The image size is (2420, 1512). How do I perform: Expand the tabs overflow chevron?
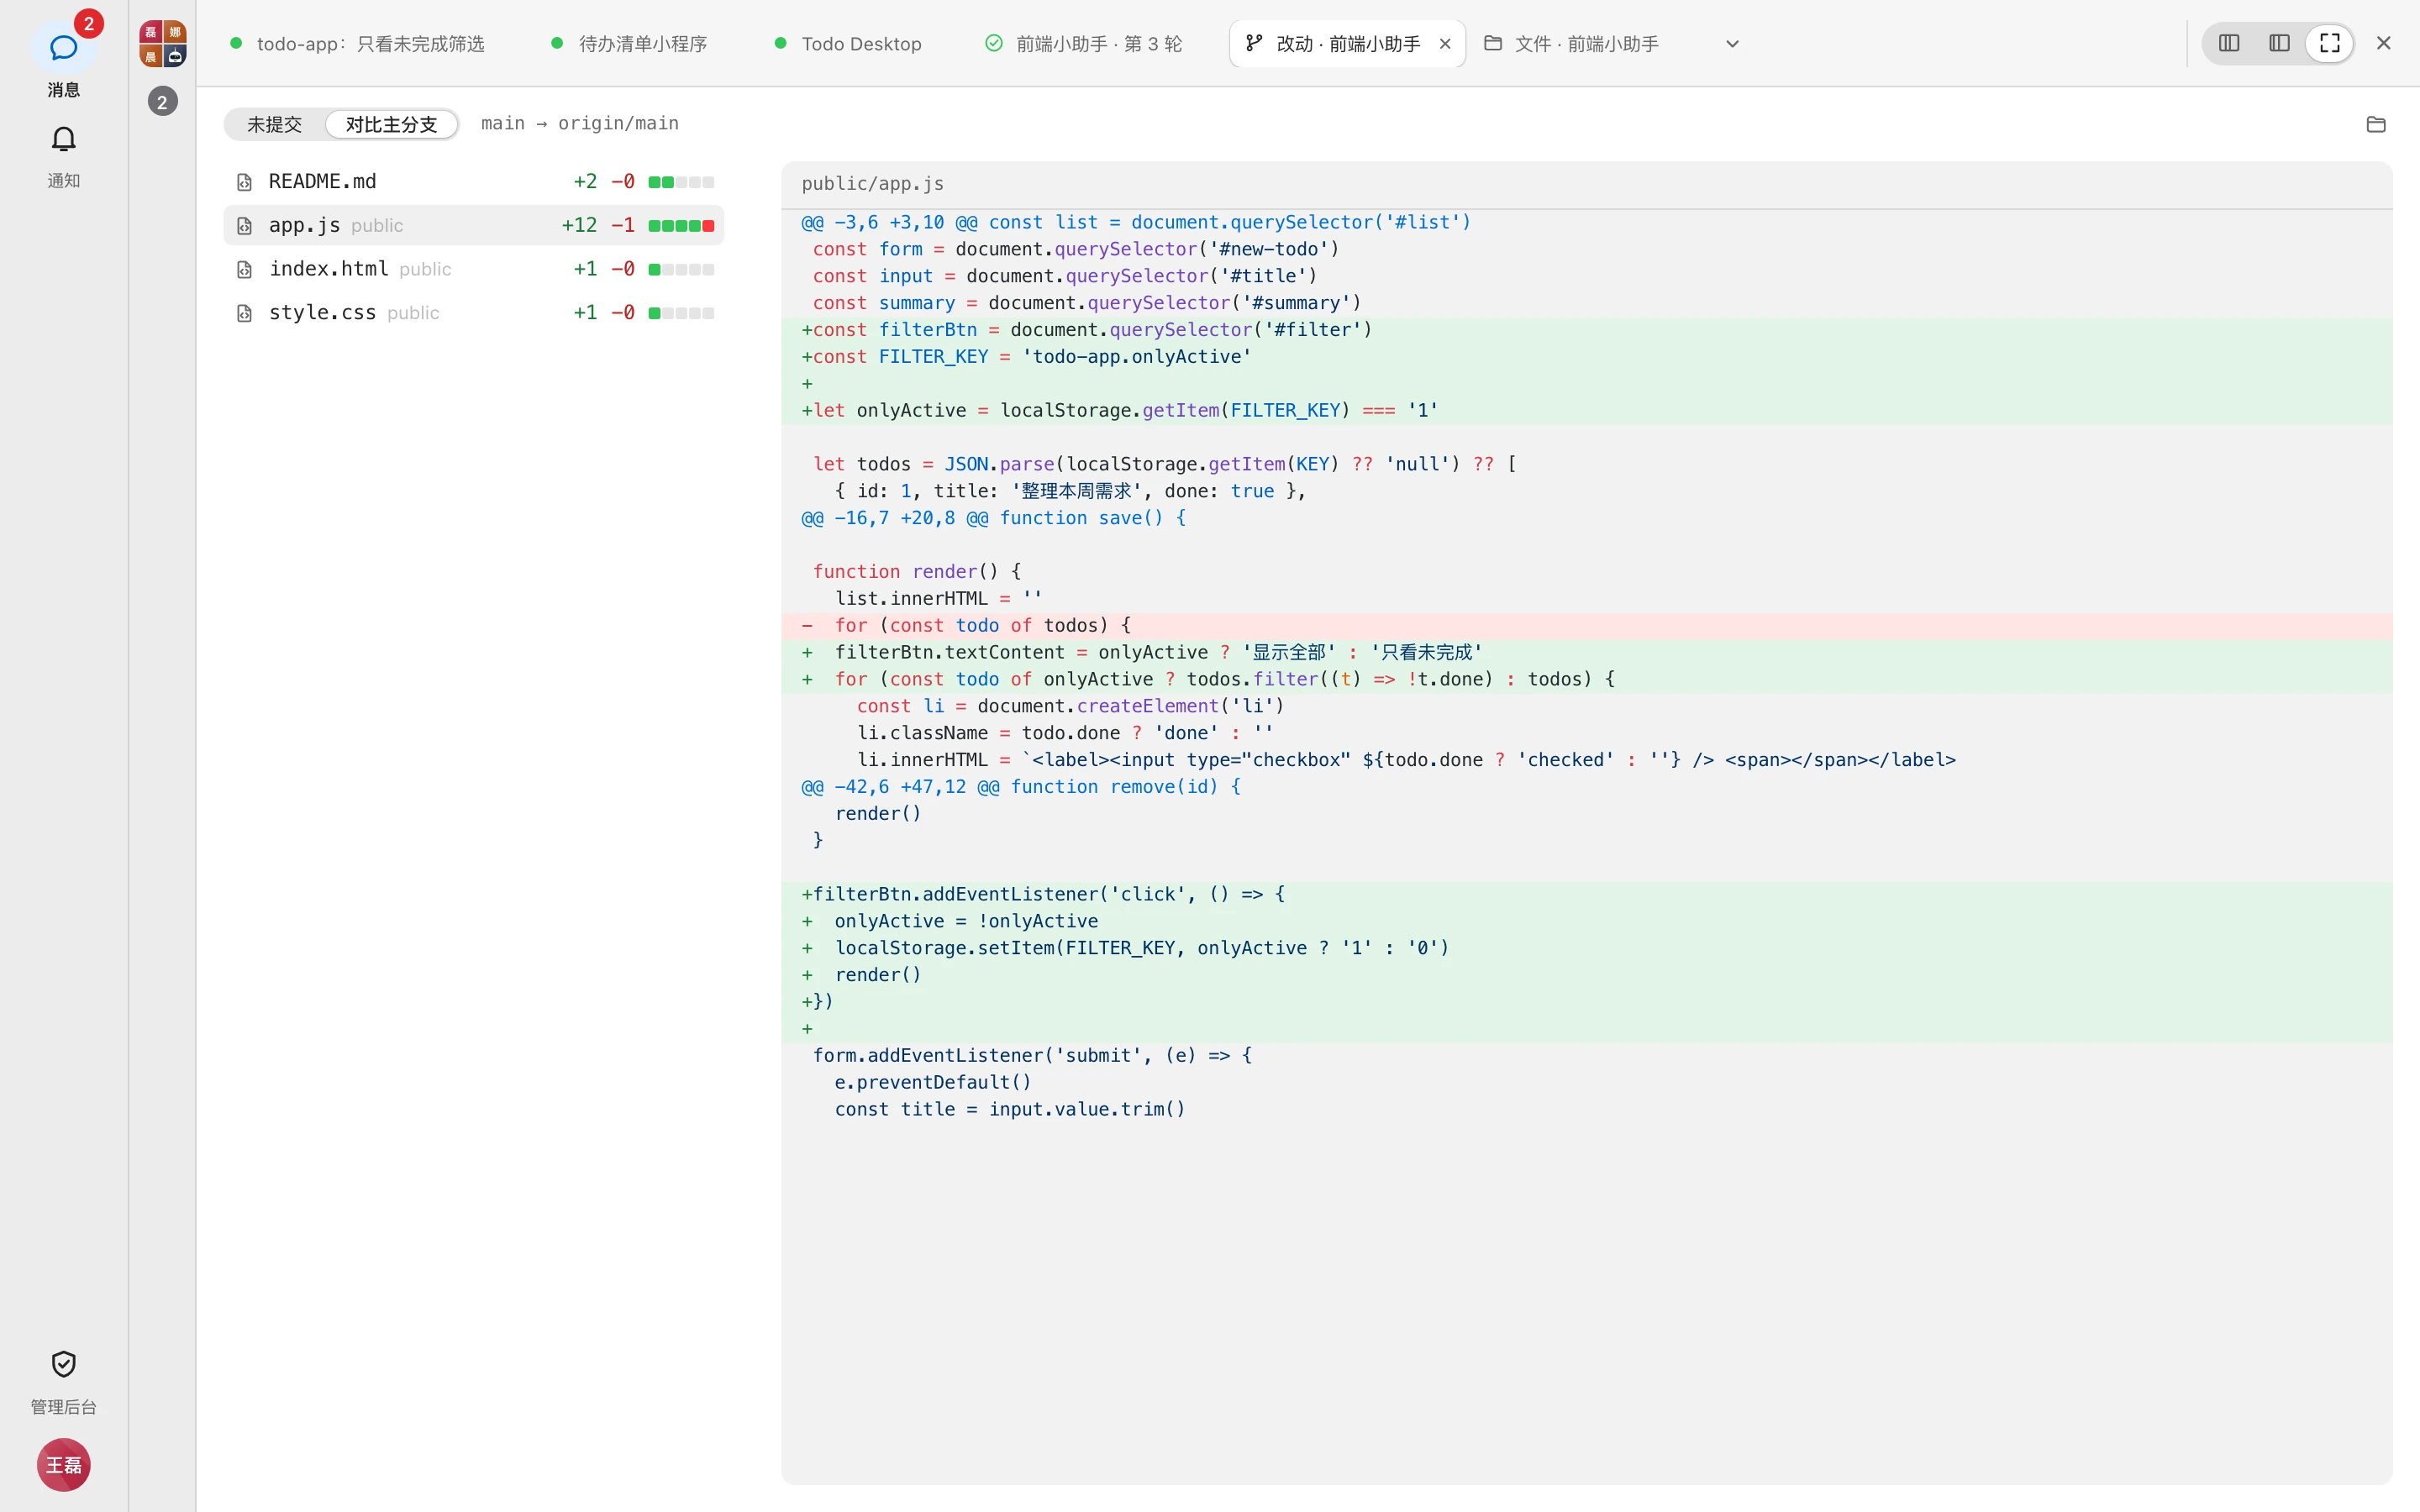click(x=1733, y=44)
